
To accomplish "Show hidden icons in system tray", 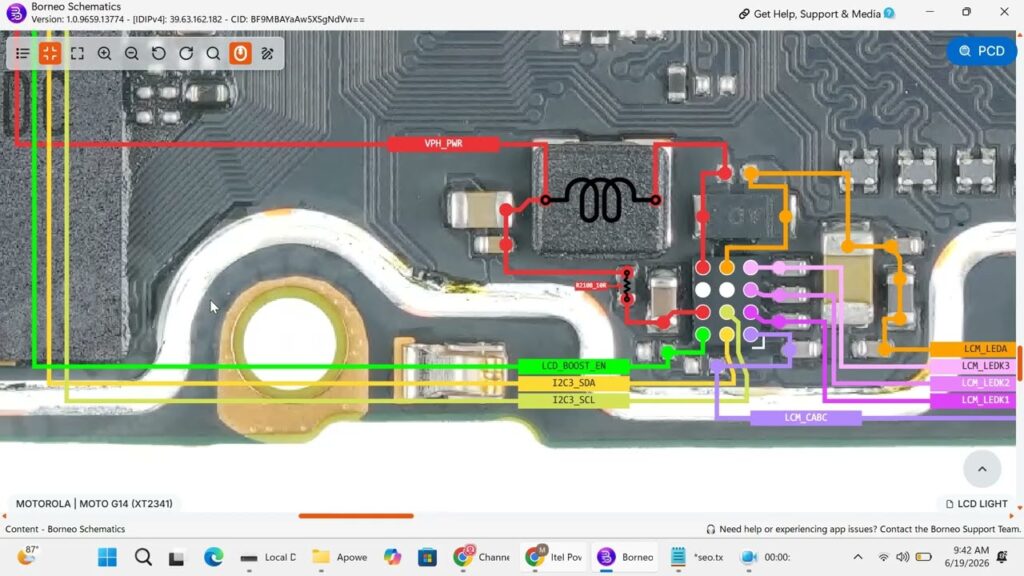I will 858,557.
